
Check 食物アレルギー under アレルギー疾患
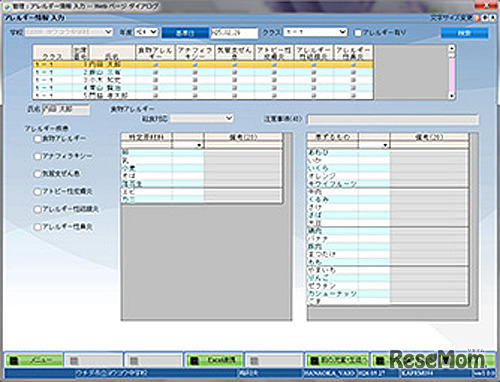(x=37, y=138)
